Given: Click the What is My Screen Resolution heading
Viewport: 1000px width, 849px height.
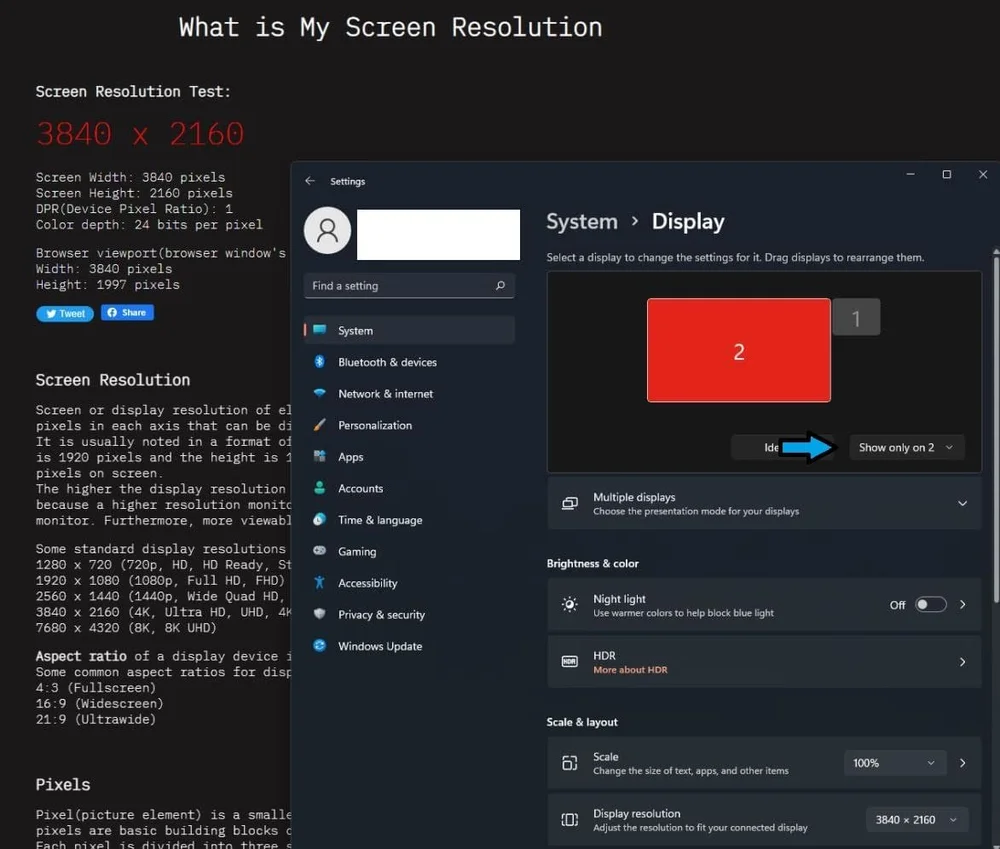Looking at the screenshot, I should click(x=390, y=27).
